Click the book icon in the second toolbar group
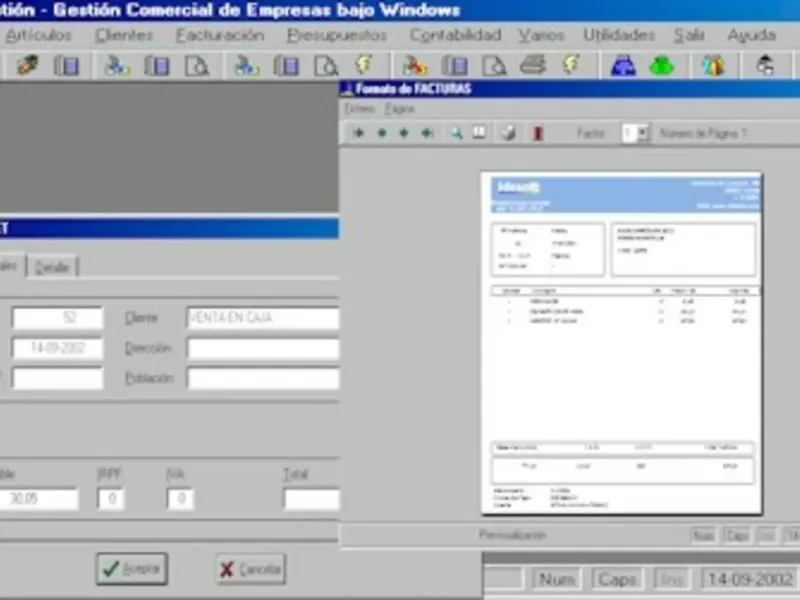Image resolution: width=800 pixels, height=600 pixels. click(x=157, y=66)
